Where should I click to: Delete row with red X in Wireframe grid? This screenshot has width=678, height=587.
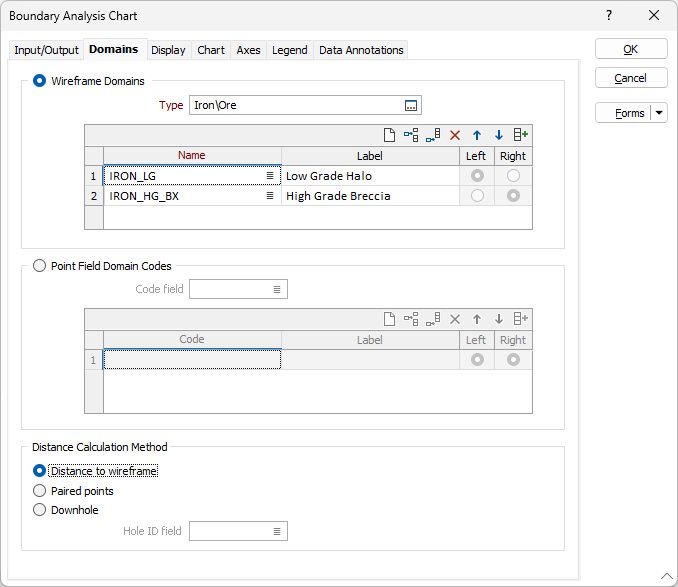[x=455, y=135]
